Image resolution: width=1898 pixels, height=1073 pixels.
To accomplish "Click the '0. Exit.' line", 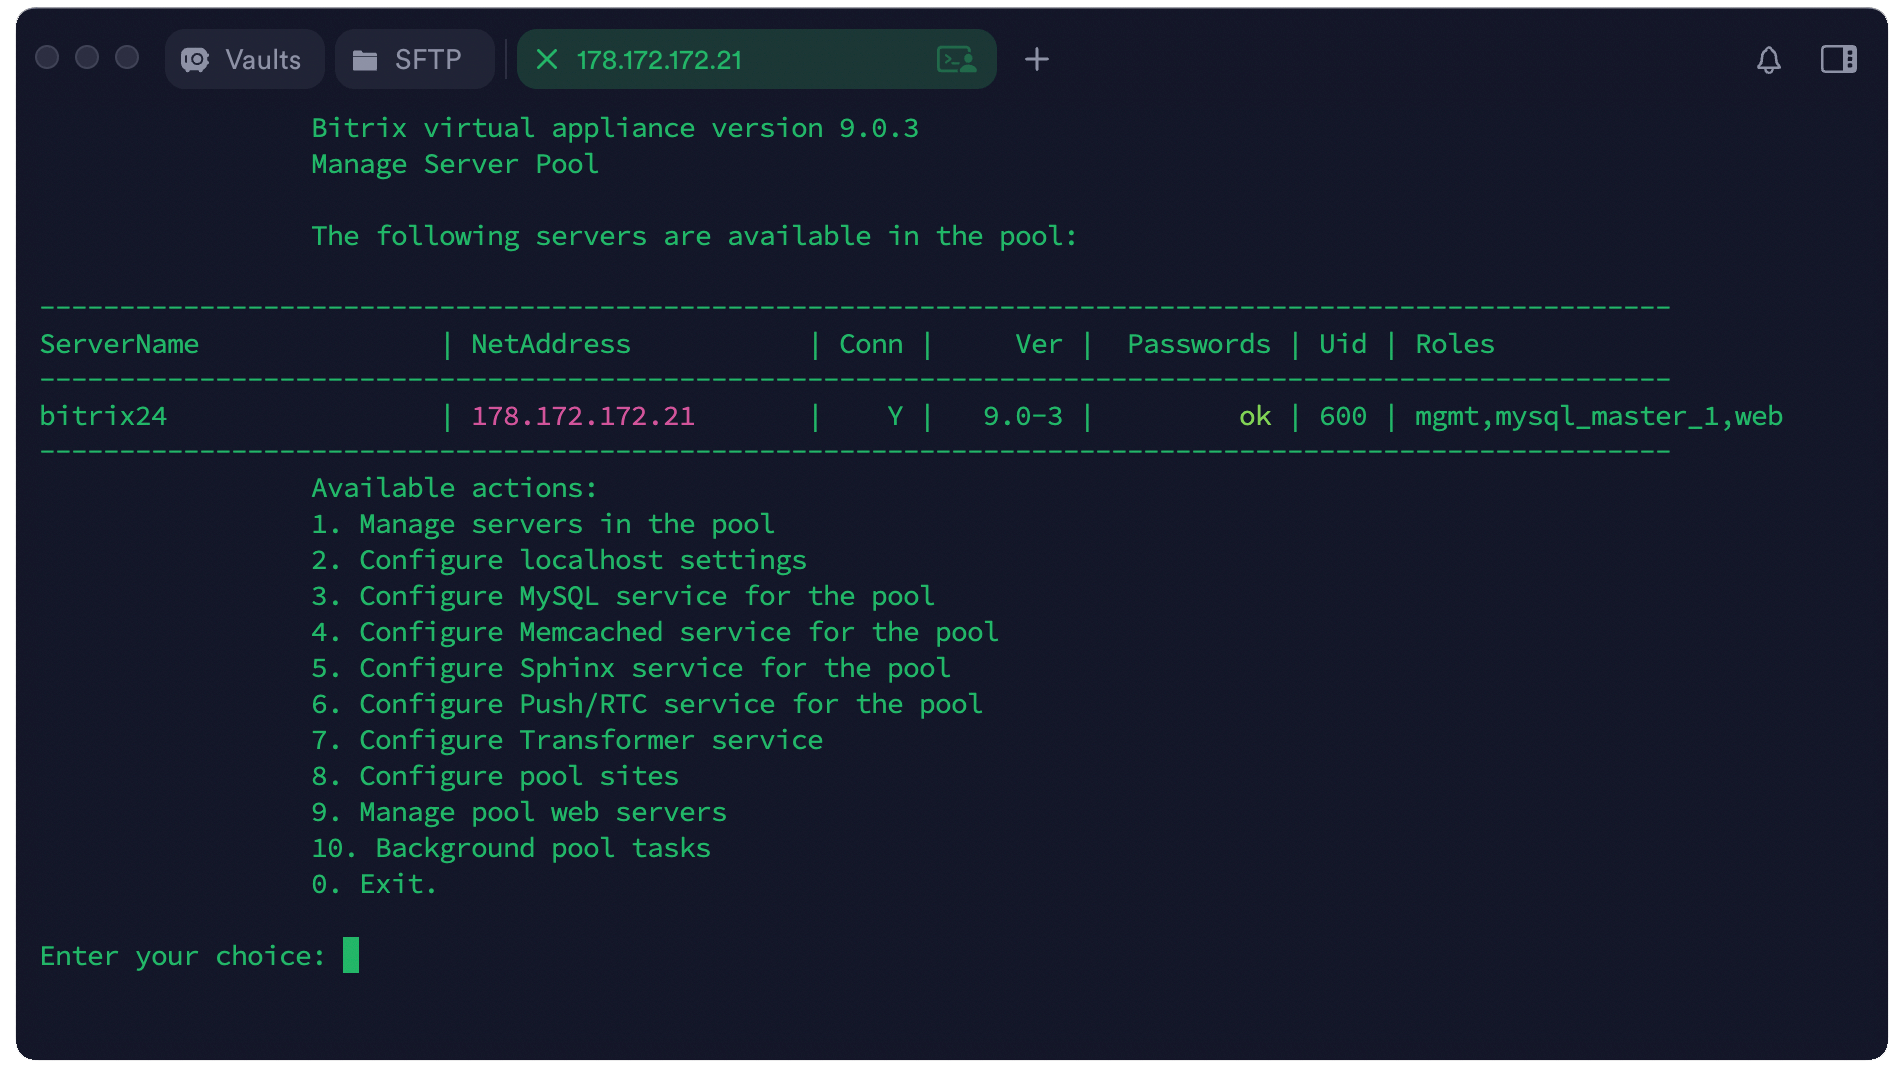I will (x=398, y=884).
